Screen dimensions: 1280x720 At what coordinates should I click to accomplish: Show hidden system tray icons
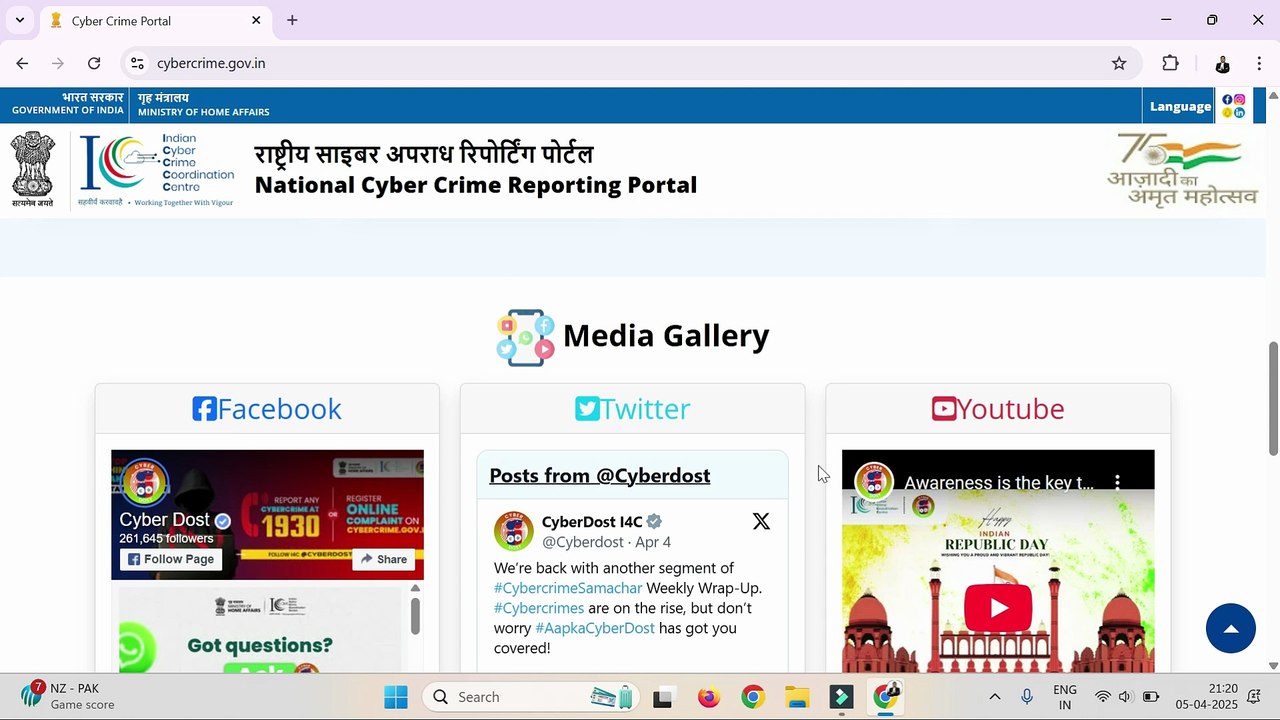(x=994, y=697)
